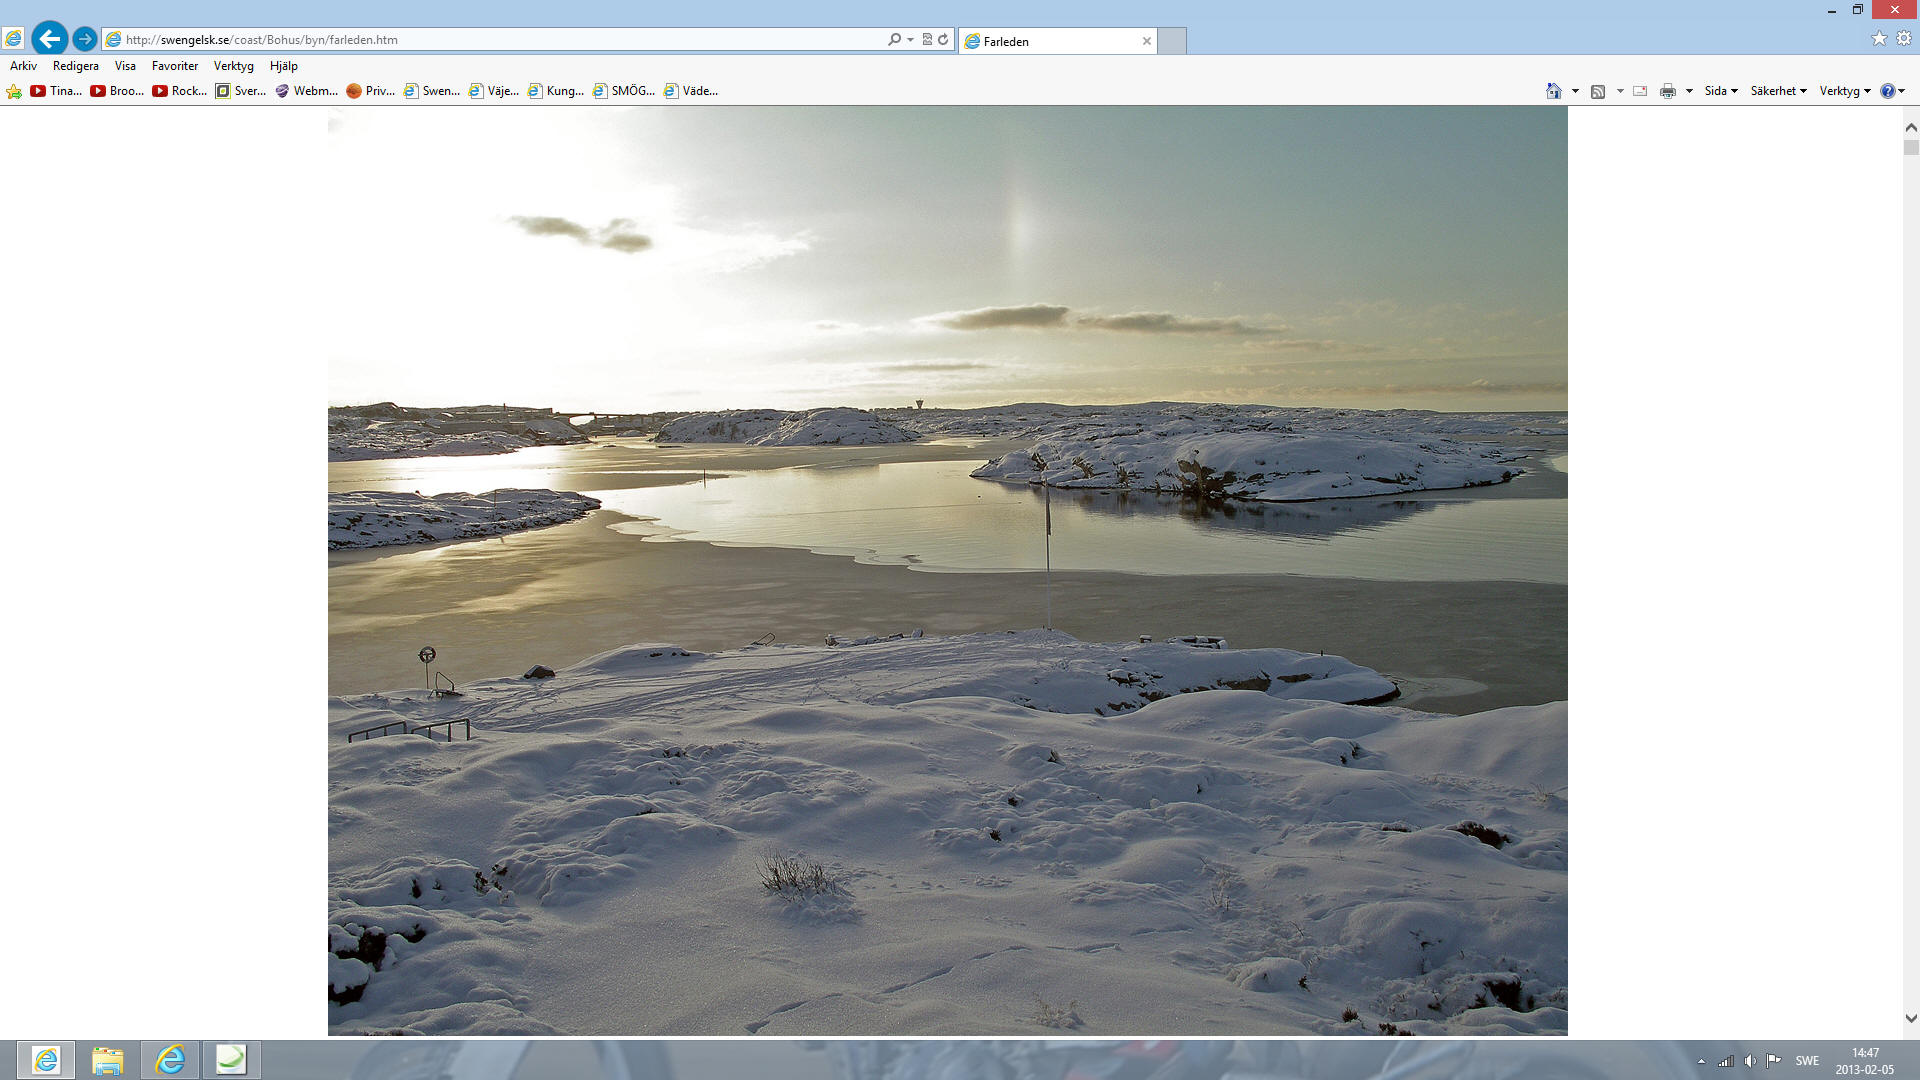
Task: Open the Redigera menu
Action: 76,66
